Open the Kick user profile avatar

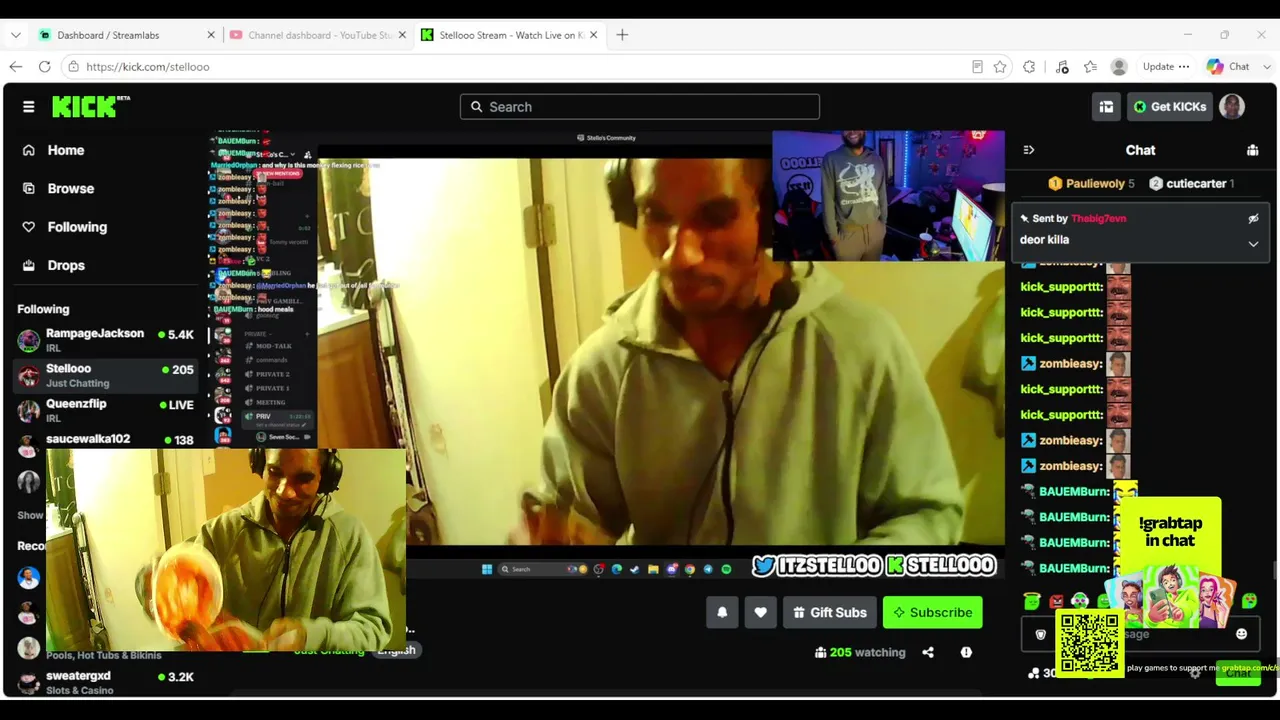(1232, 107)
